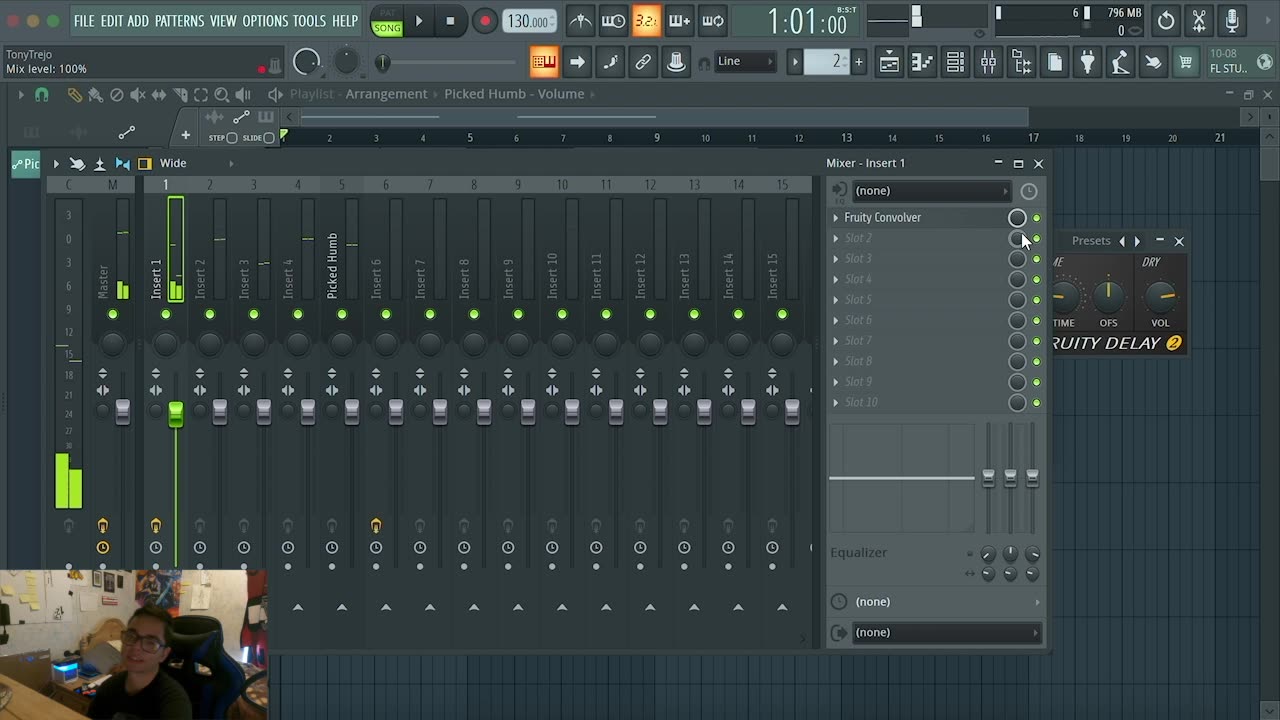Image resolution: width=1280 pixels, height=720 pixels.
Task: Switch to SONG mode
Action: point(387,28)
